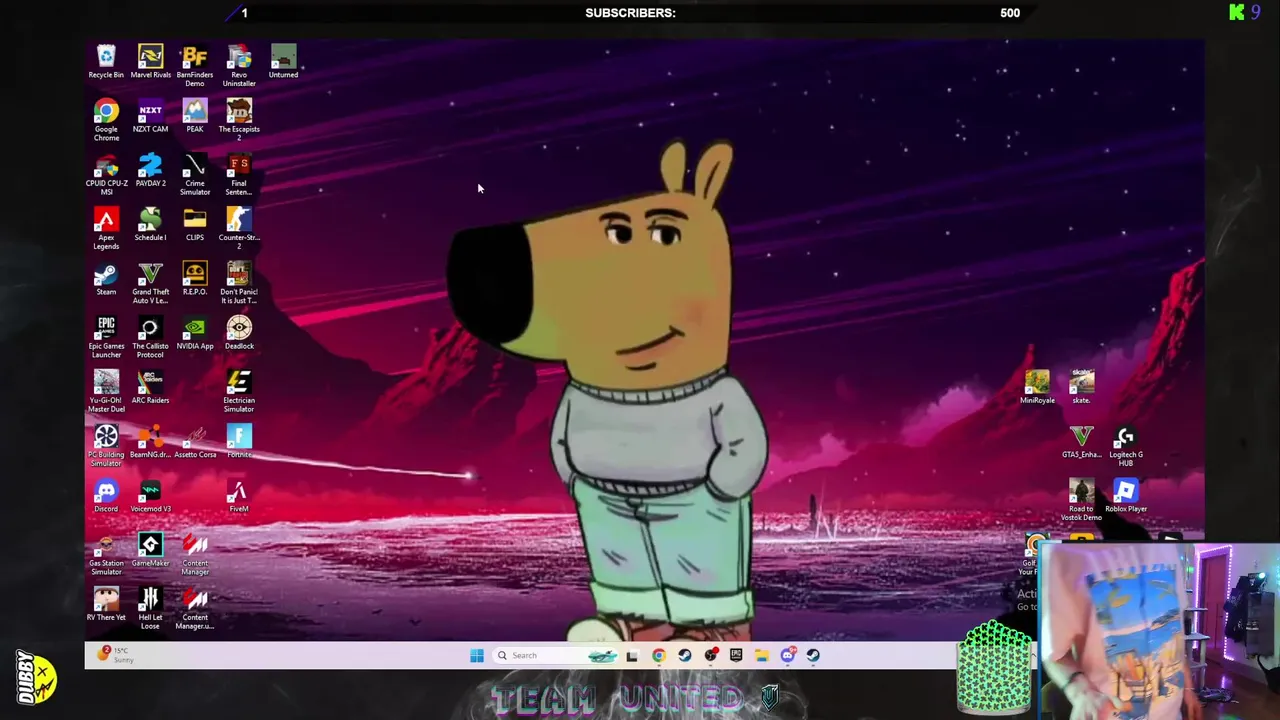Select the Assetto Corsa icon
1280x720 pixels.
click(195, 441)
